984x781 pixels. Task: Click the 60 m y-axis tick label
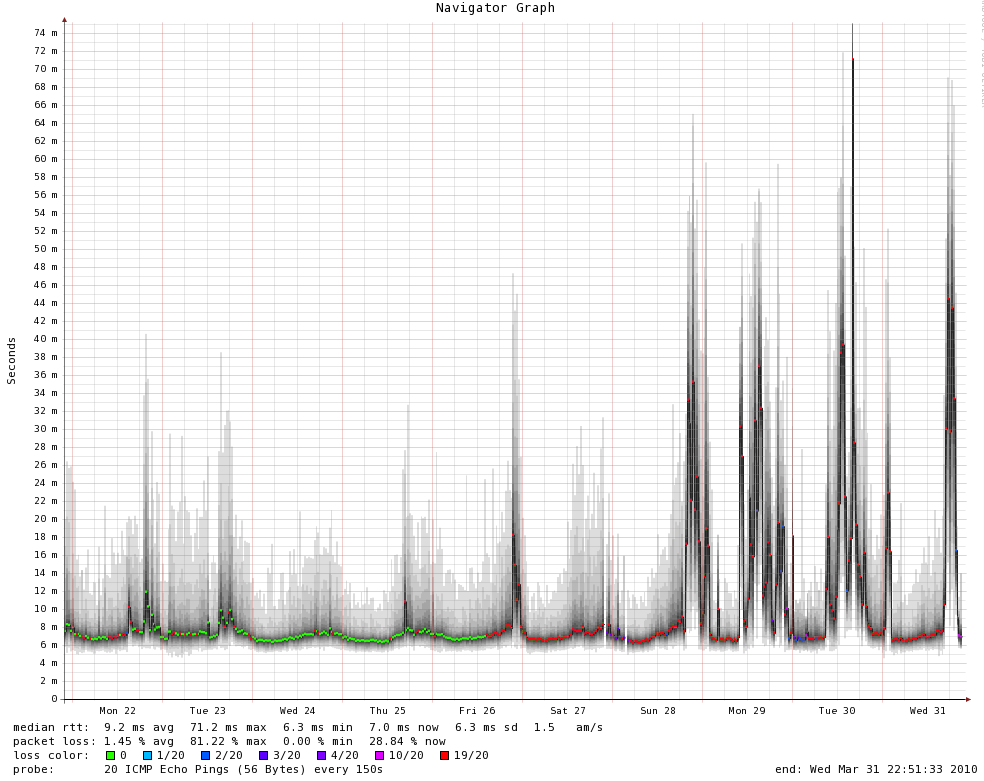(x=46, y=159)
